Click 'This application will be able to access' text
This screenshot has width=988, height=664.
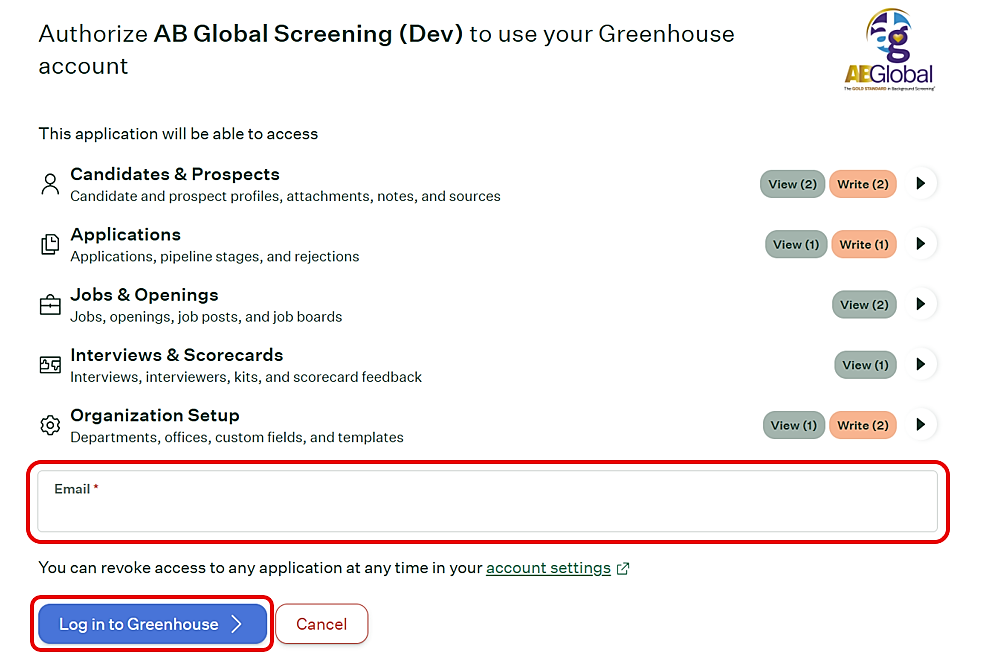[178, 134]
